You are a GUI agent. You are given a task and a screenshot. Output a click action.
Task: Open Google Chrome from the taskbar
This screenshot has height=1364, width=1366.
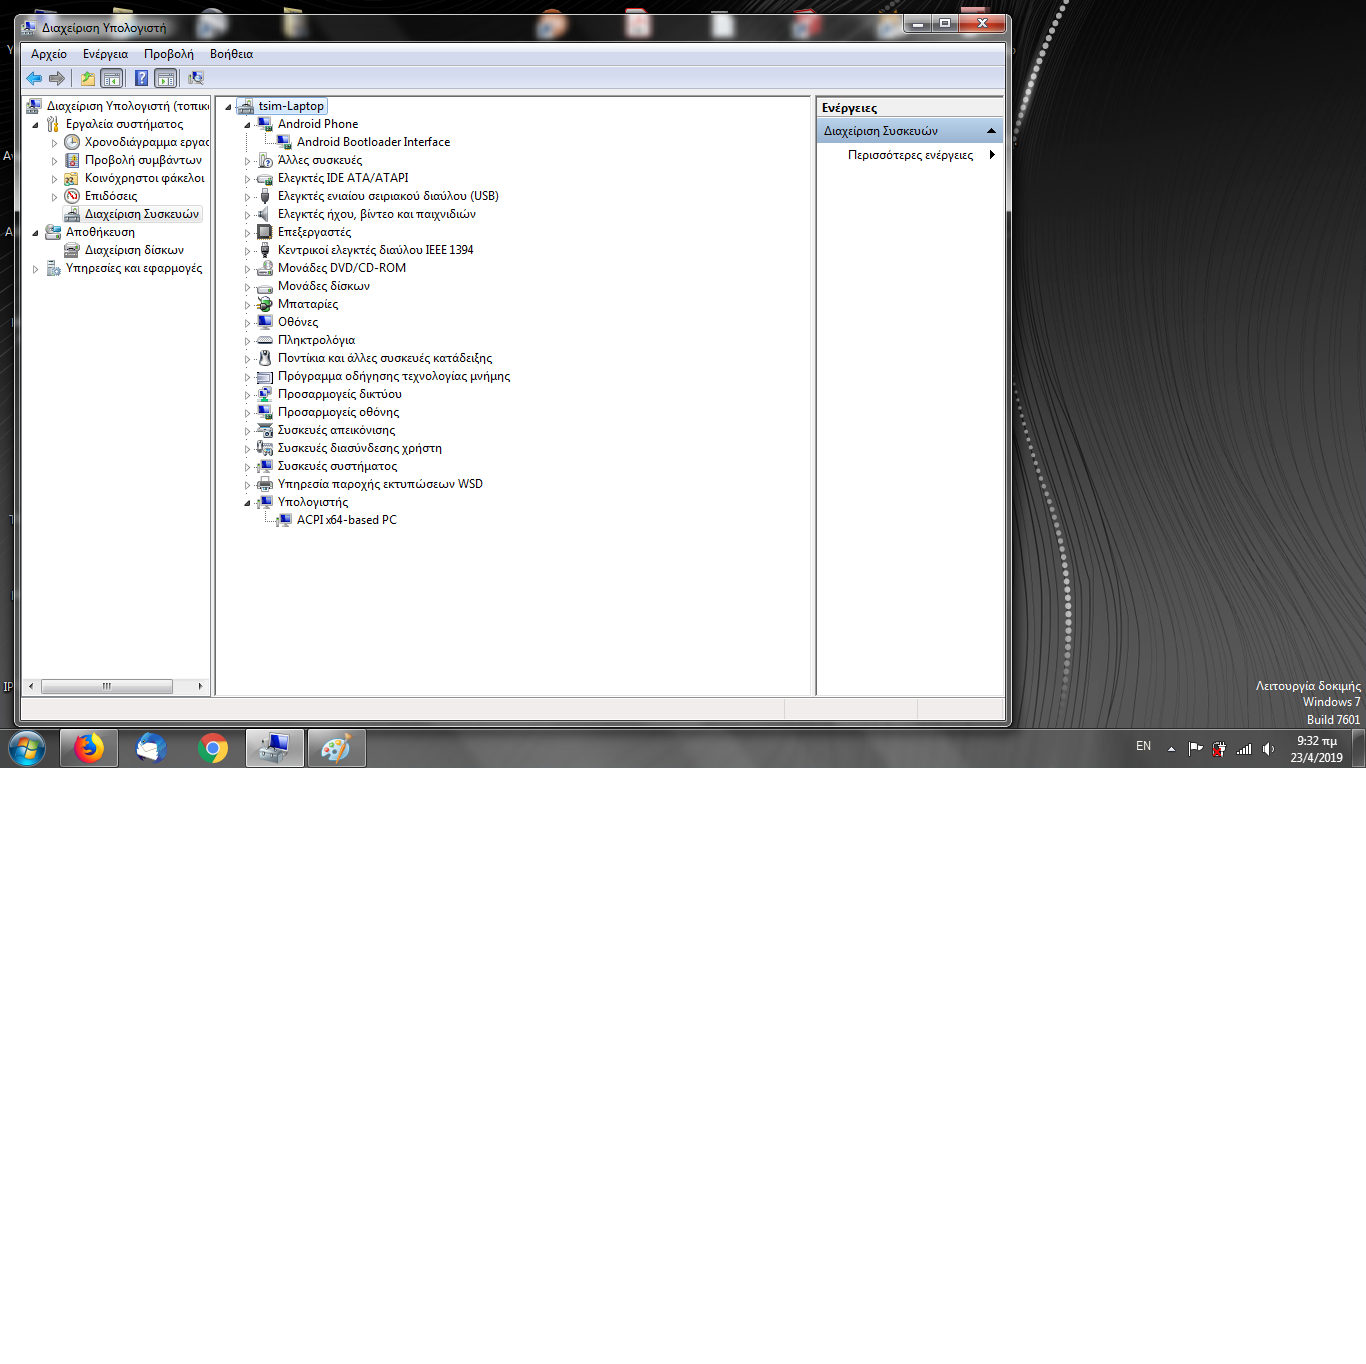point(213,748)
